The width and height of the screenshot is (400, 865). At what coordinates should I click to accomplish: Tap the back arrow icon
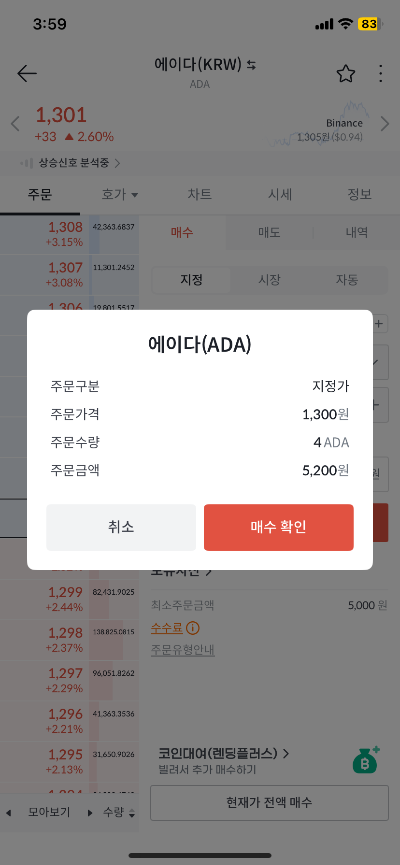click(26, 73)
